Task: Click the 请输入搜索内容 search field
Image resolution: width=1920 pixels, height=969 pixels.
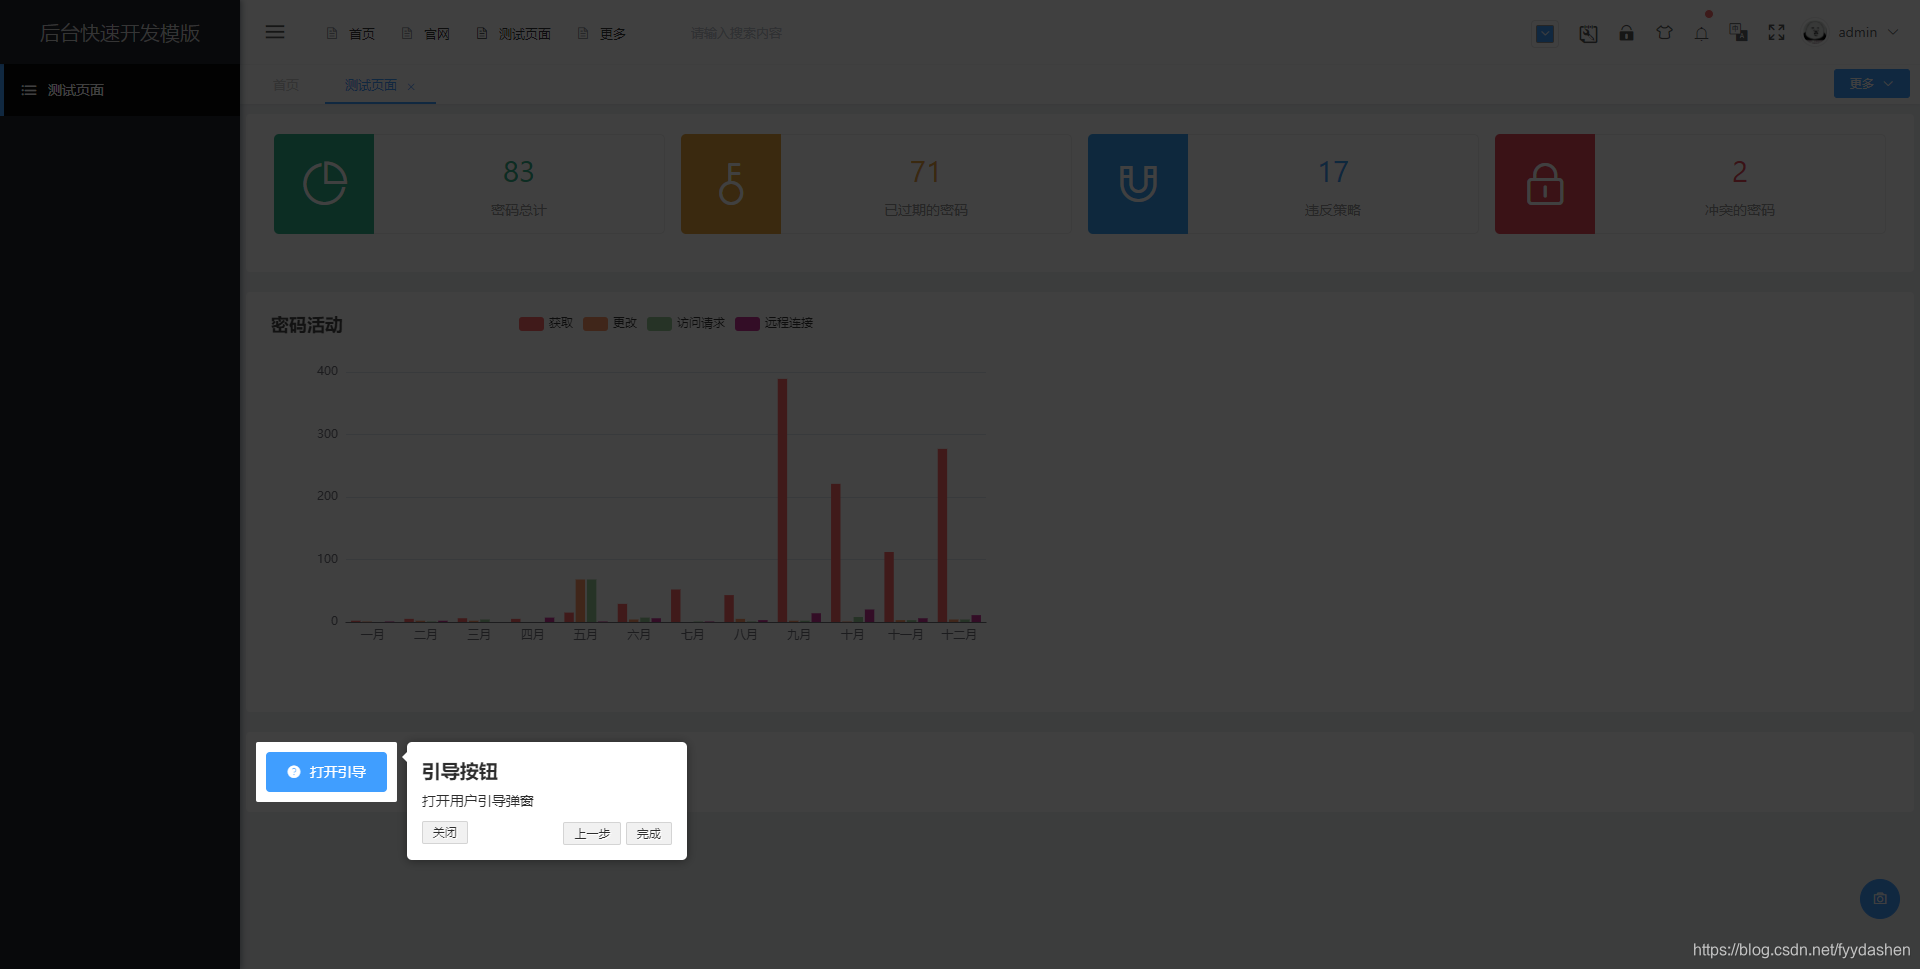Action: pos(736,34)
